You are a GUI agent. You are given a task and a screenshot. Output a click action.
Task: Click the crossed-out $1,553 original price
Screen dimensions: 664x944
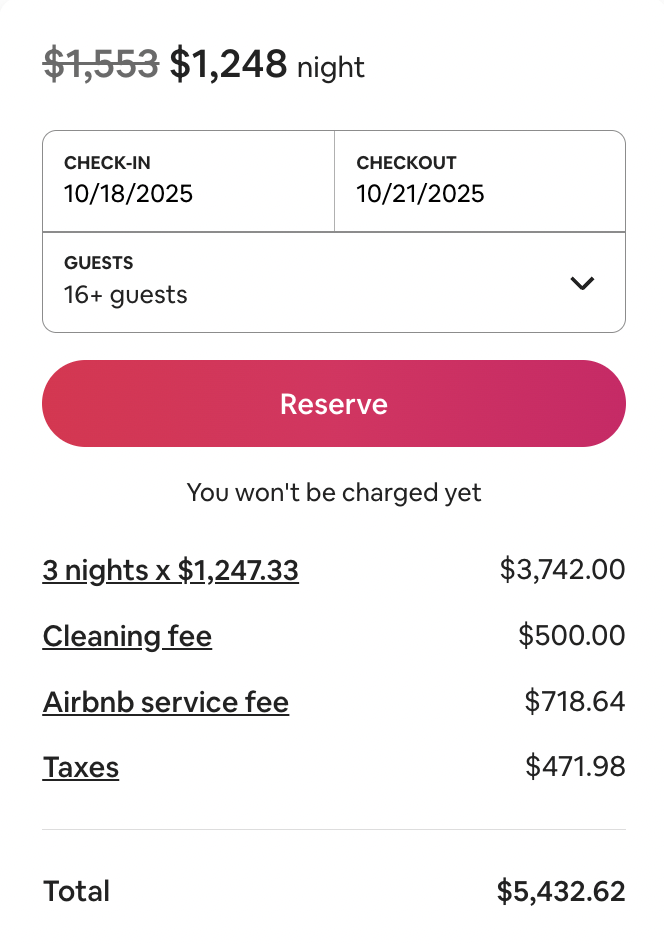click(100, 64)
